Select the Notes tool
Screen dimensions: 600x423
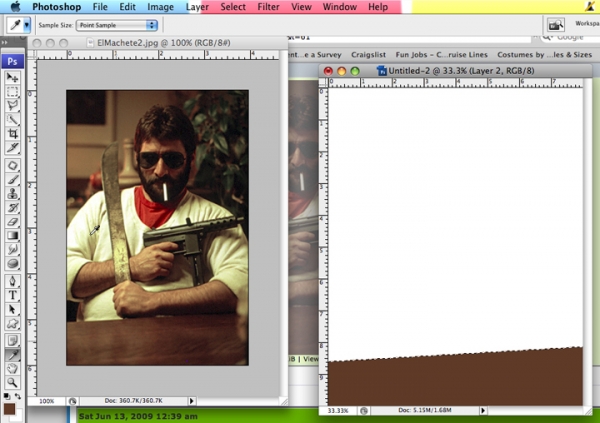click(12, 340)
